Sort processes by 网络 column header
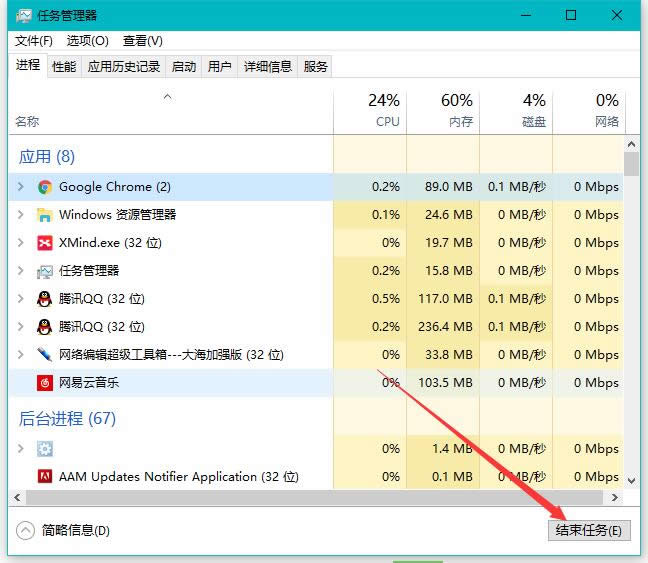 click(589, 112)
